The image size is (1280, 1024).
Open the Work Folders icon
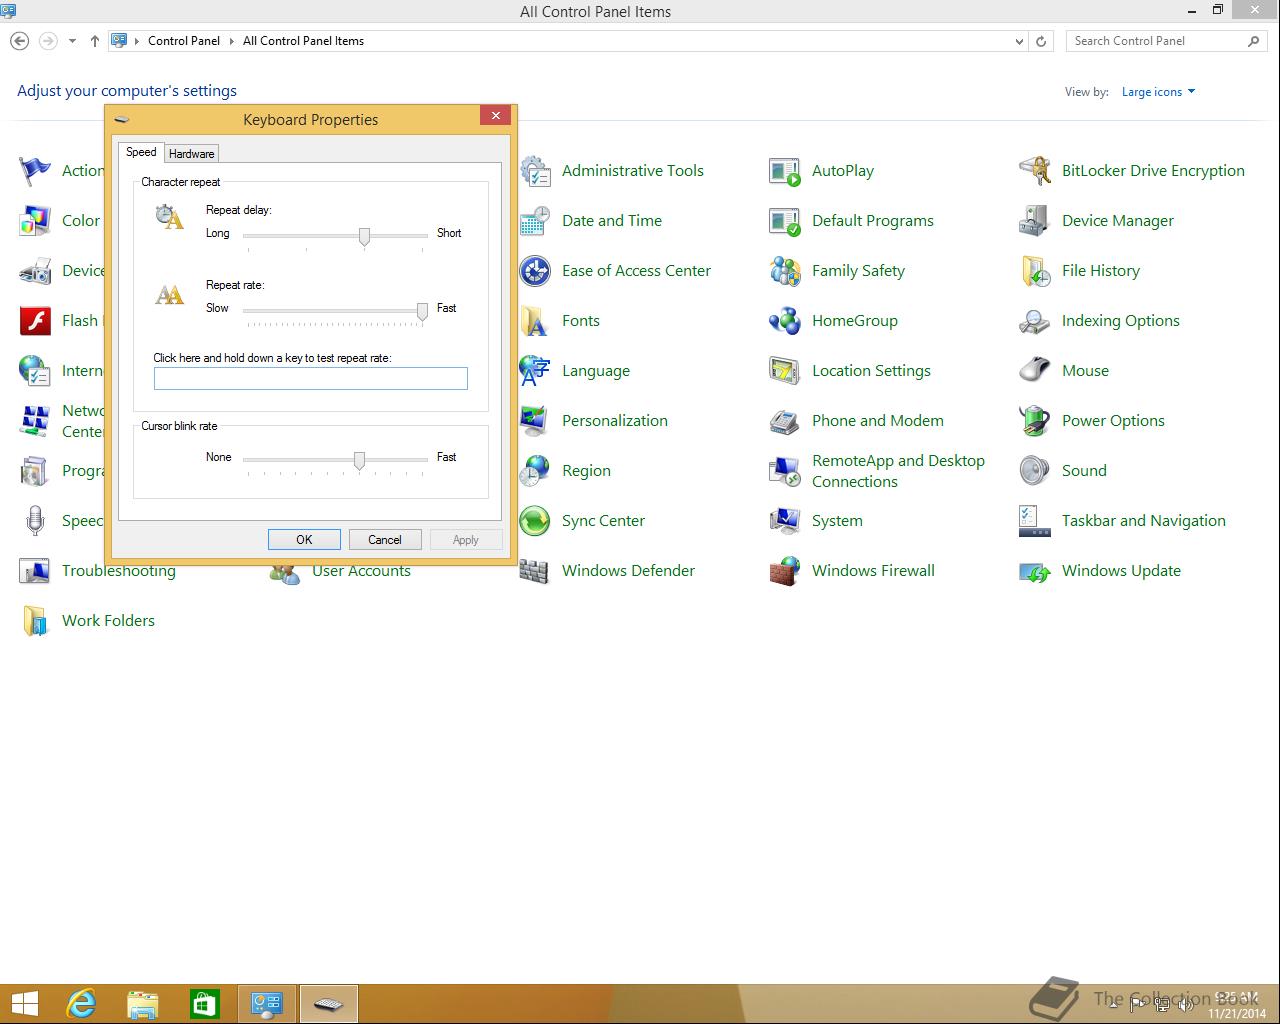[35, 621]
